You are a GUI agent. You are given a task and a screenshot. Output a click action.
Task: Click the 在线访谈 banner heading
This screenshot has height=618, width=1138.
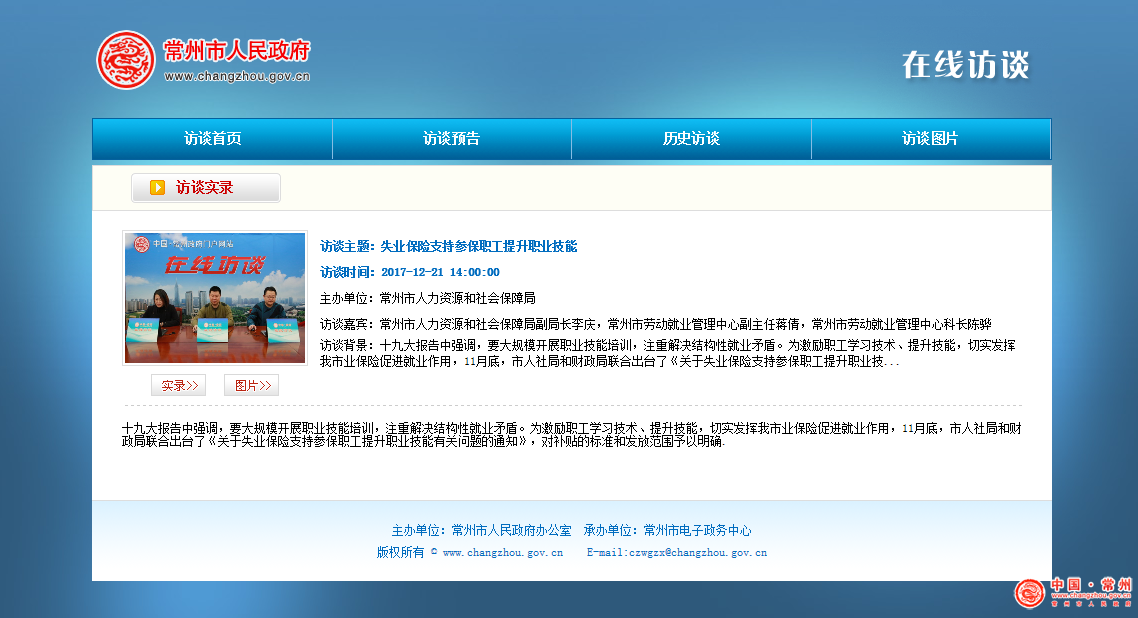[x=965, y=64]
